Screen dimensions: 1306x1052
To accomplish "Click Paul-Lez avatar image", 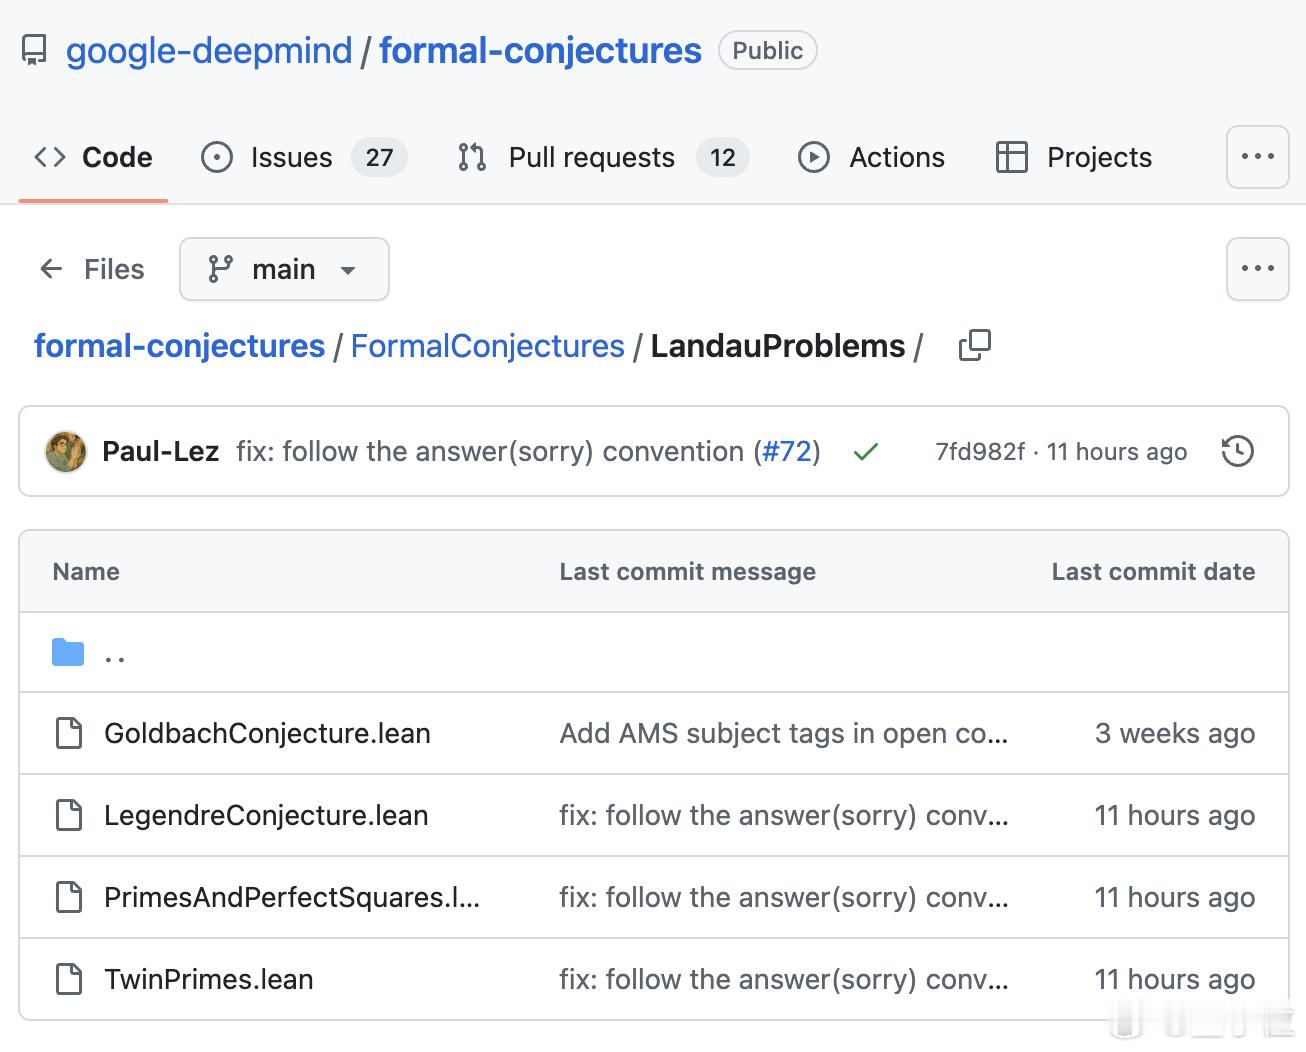I will (x=66, y=451).
